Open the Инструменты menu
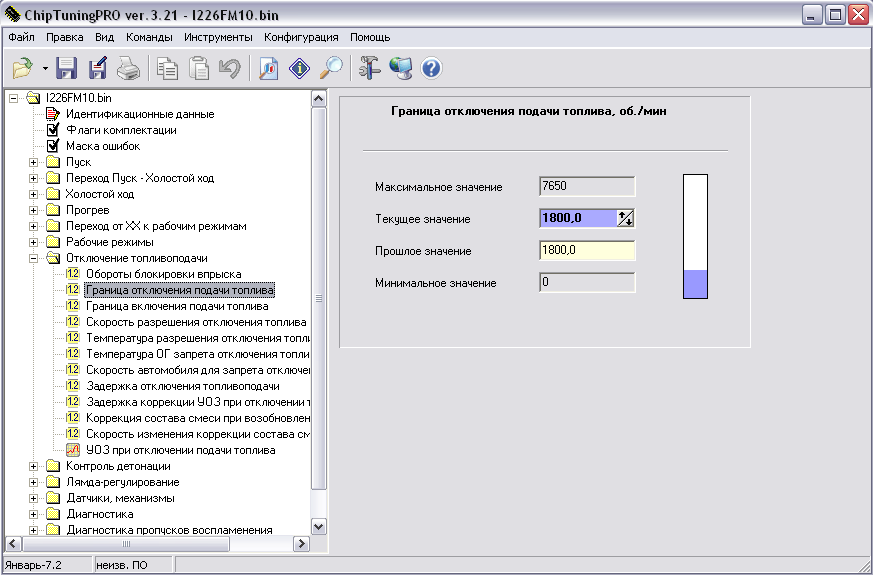 tap(218, 37)
